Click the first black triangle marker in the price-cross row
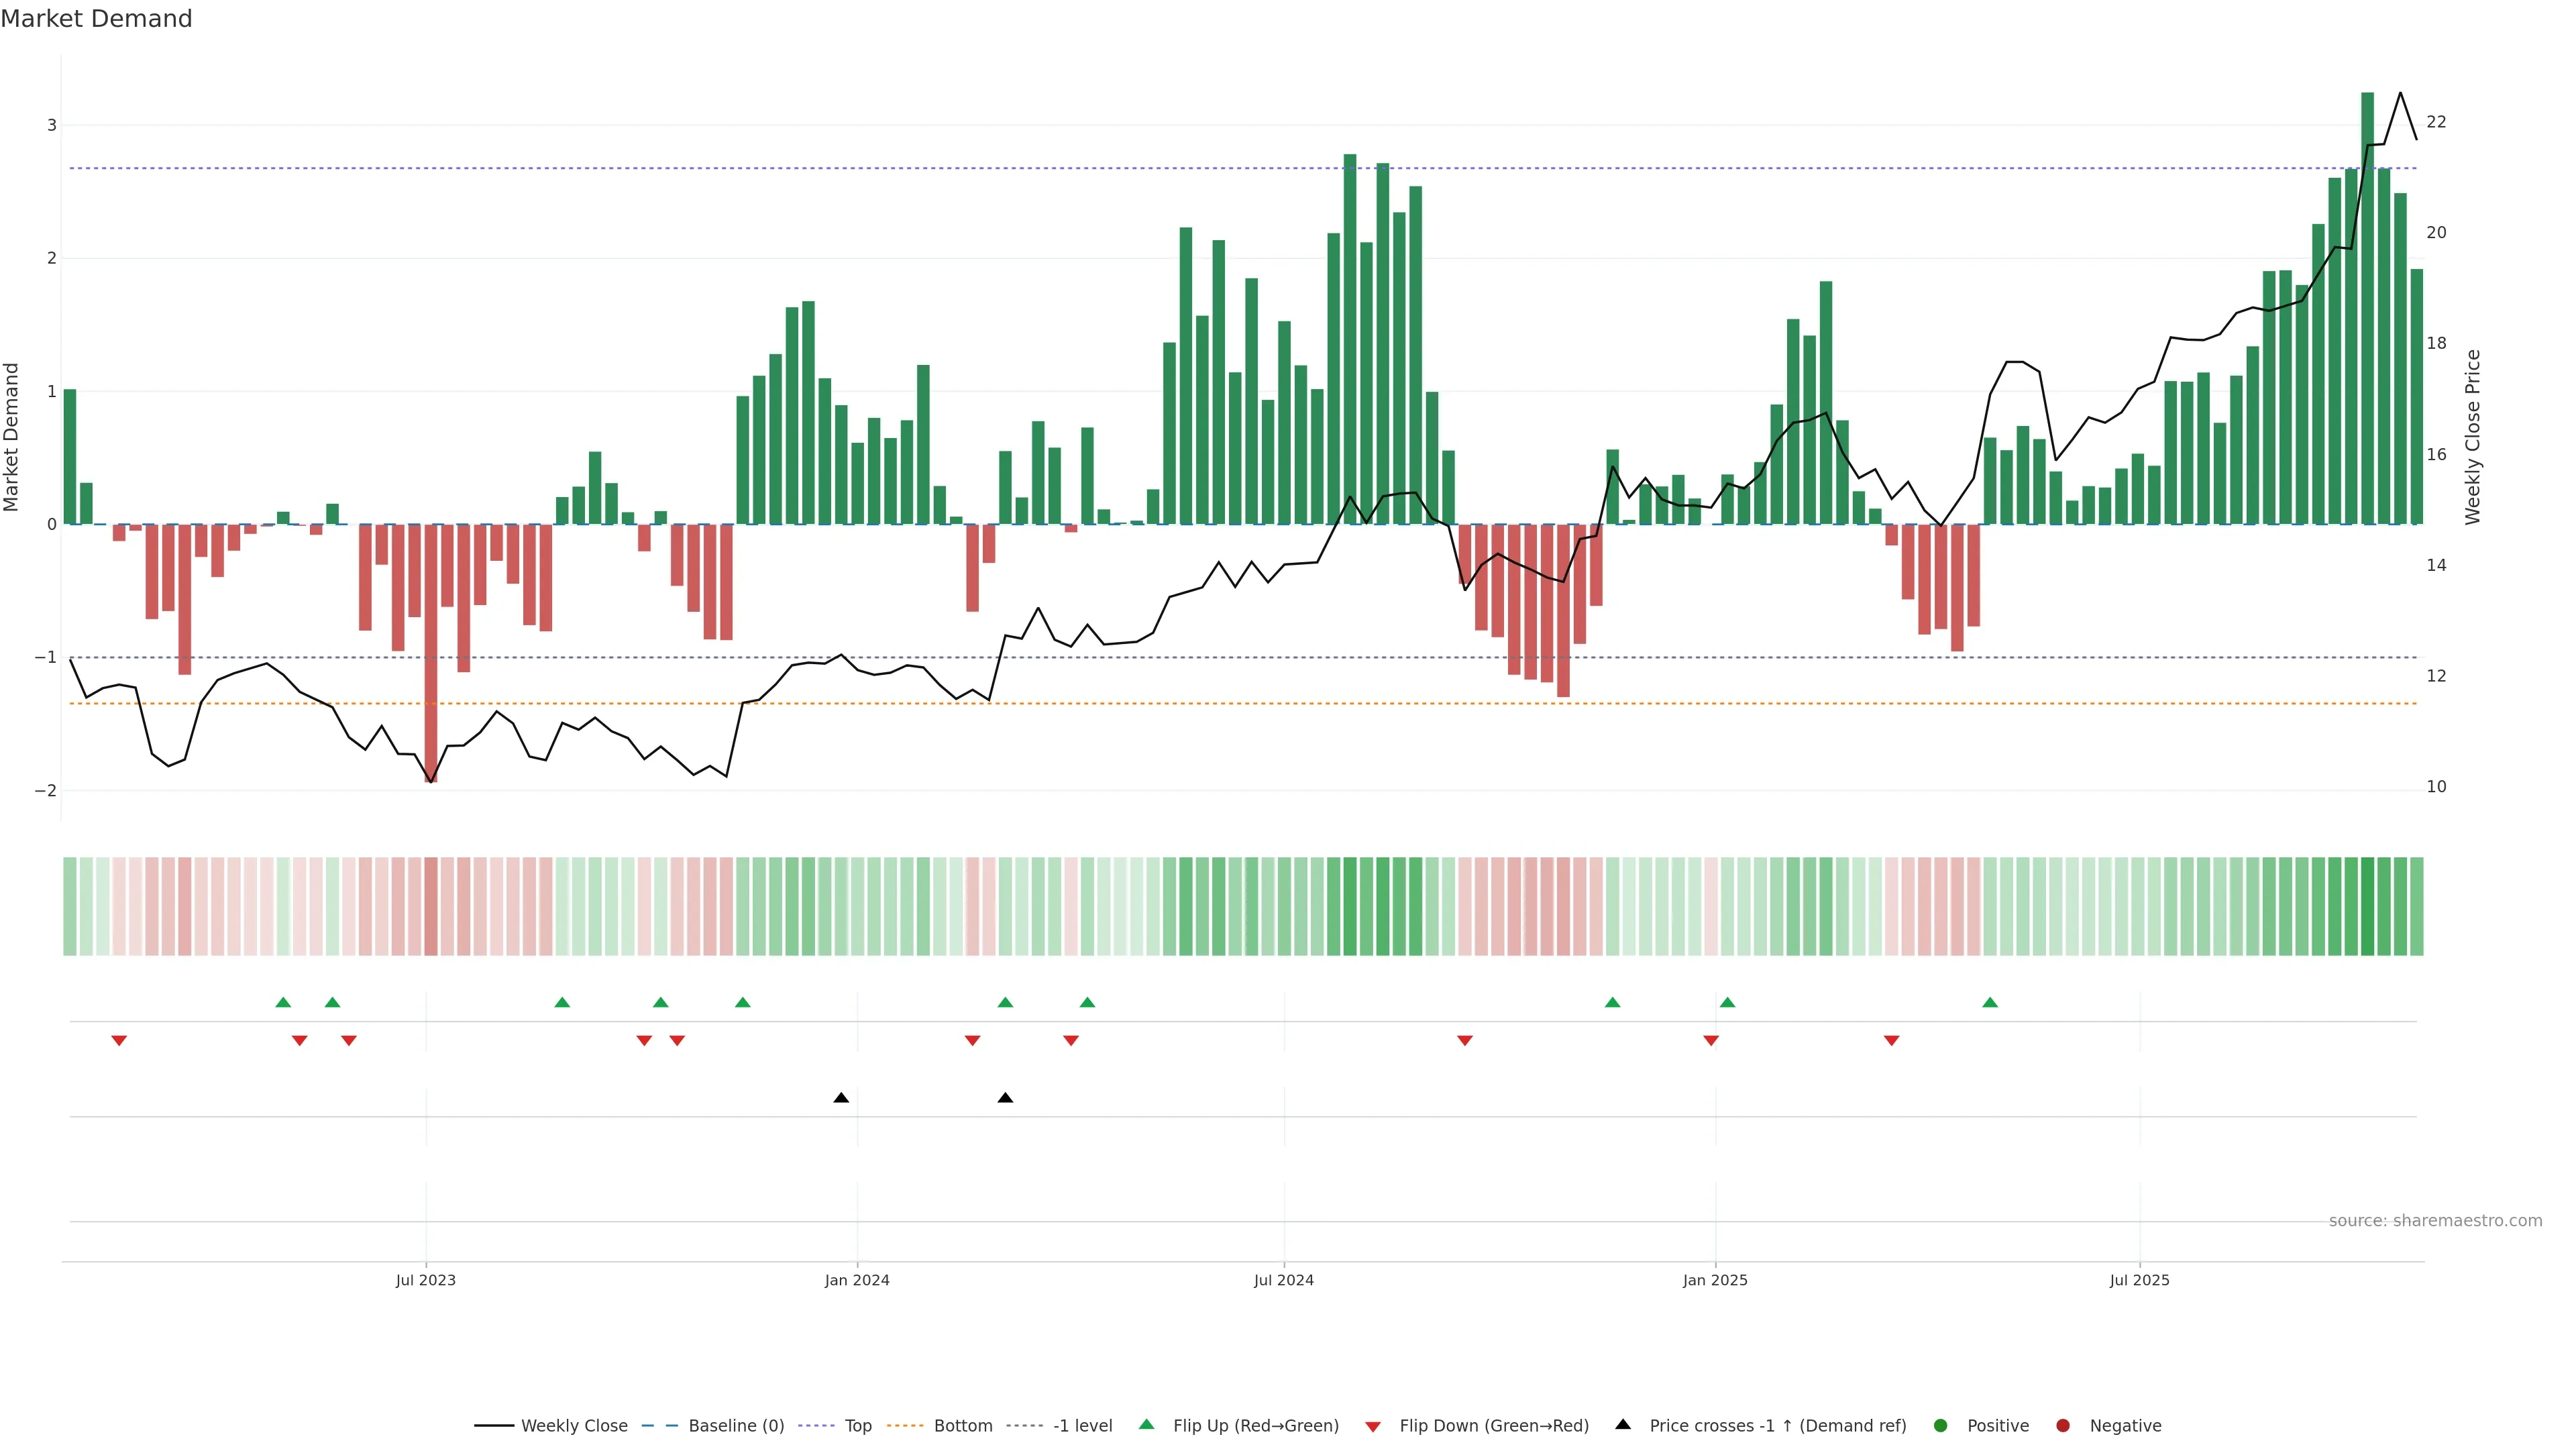The height and width of the screenshot is (1449, 2576). 841,1098
